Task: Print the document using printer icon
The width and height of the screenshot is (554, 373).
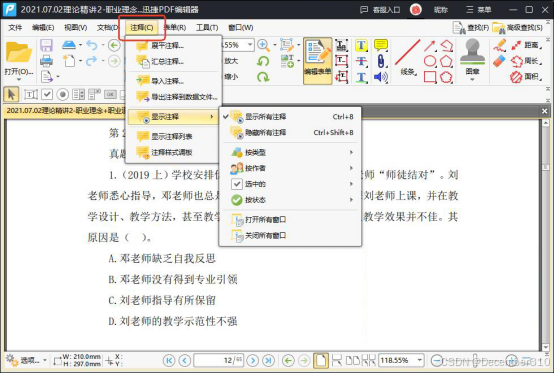Action: pyautogui.click(x=46, y=61)
